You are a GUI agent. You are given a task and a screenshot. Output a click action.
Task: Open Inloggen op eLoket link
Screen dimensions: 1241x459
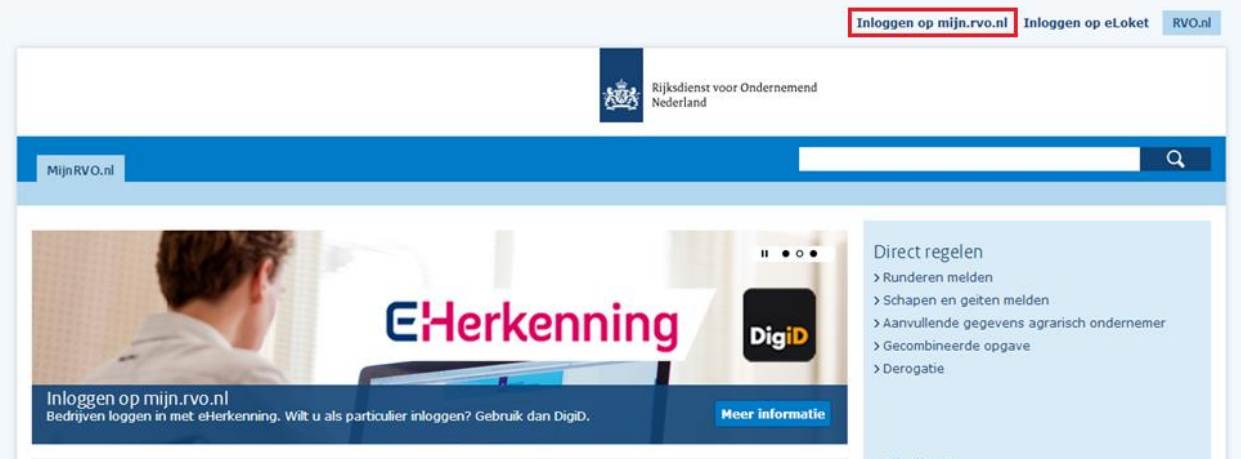point(1086,23)
